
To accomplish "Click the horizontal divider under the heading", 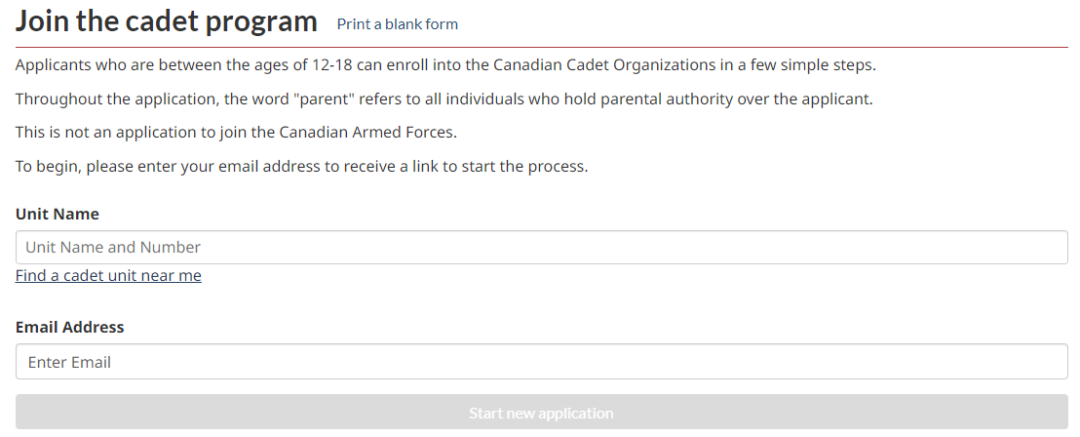I will [x=541, y=47].
